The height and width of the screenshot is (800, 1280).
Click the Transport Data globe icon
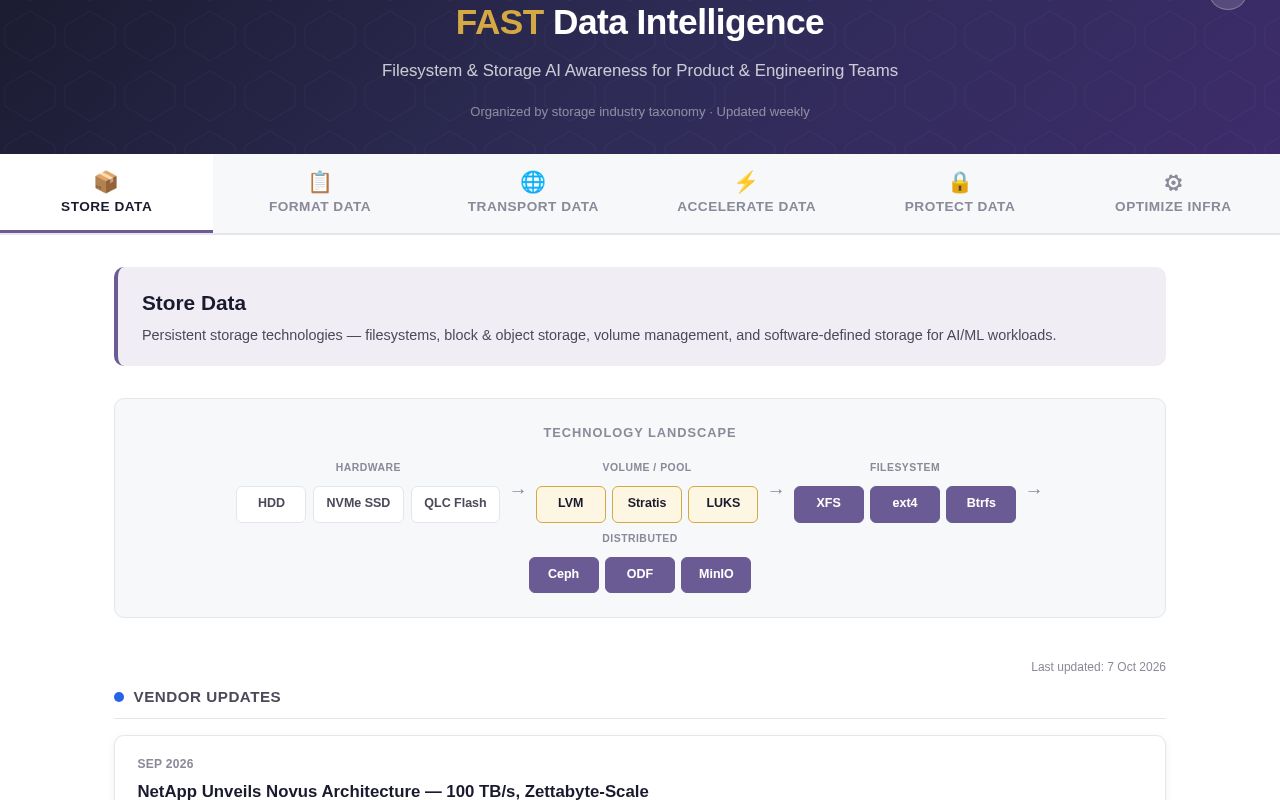[533, 182]
